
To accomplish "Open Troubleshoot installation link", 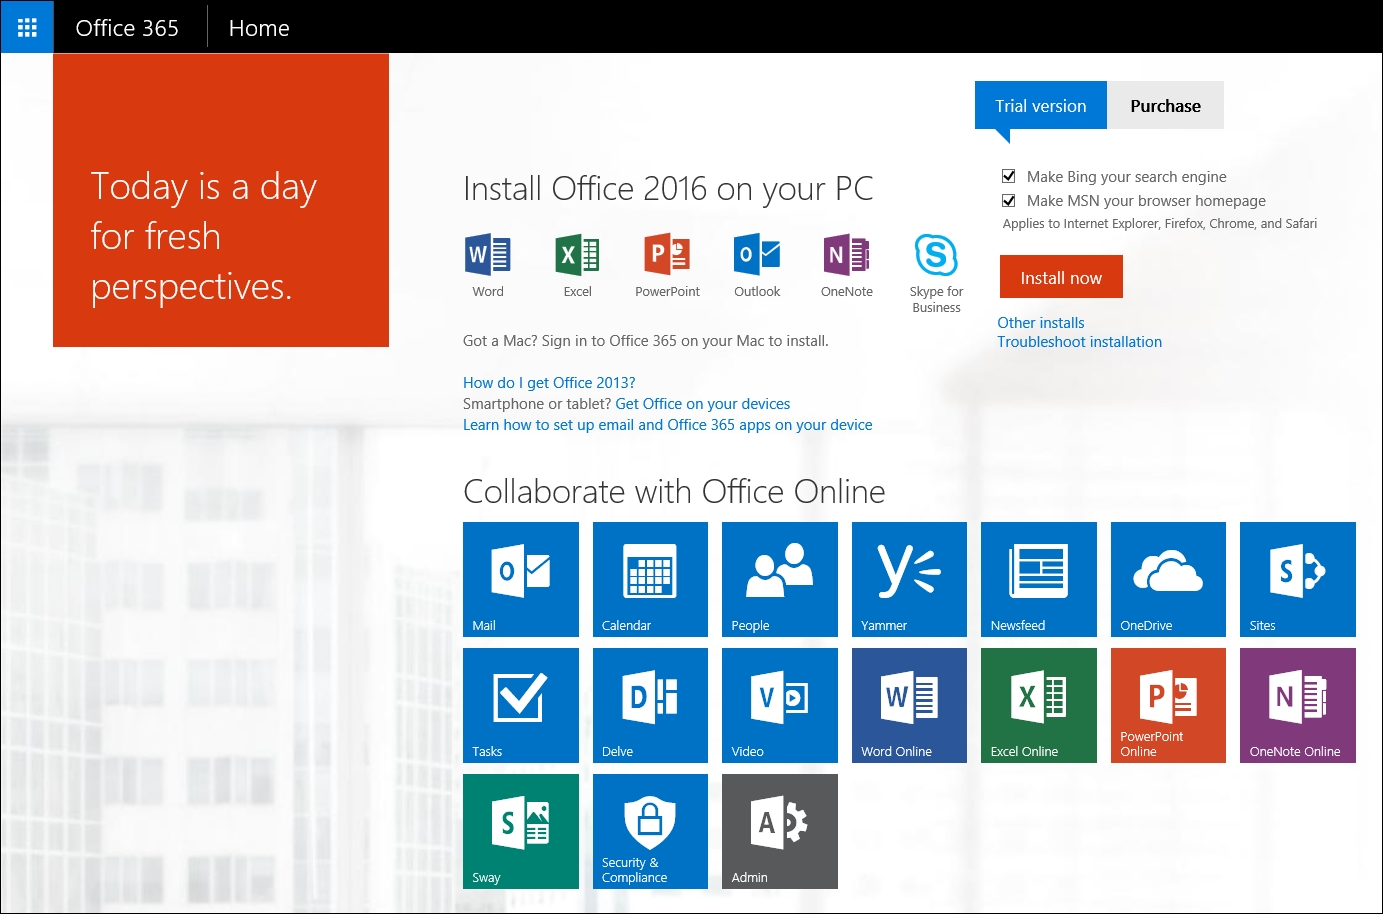I will coord(1079,341).
